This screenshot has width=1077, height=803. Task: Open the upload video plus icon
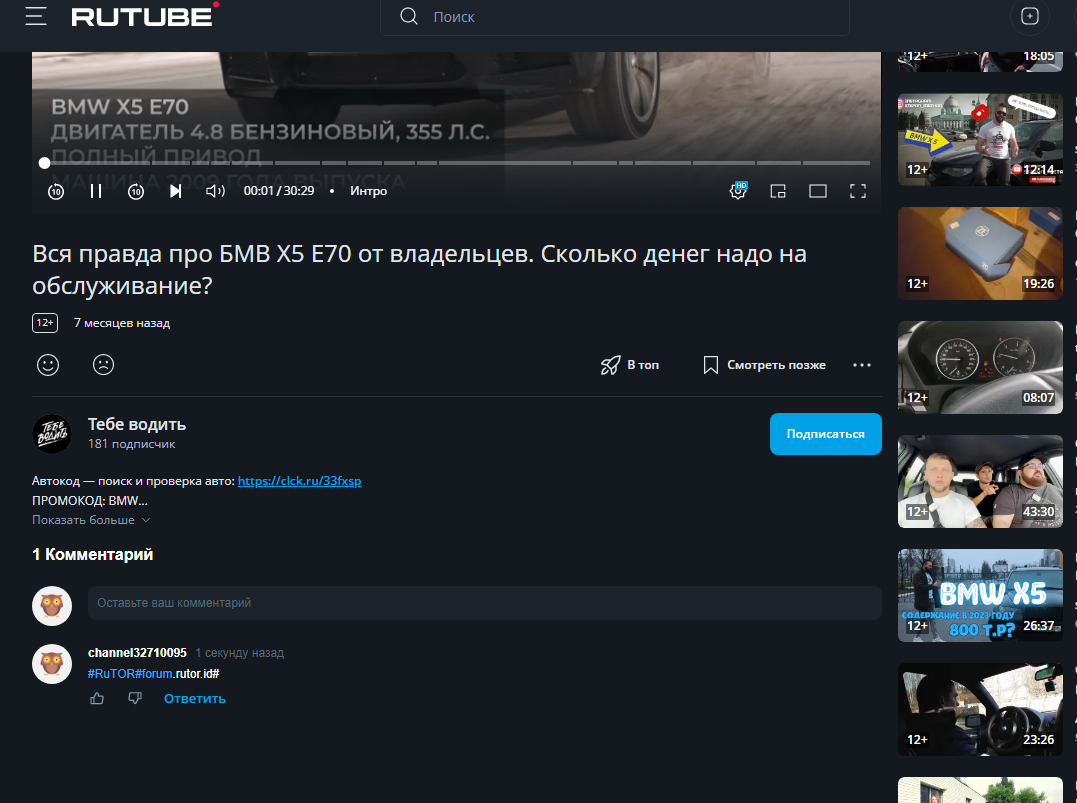pyautogui.click(x=1030, y=16)
